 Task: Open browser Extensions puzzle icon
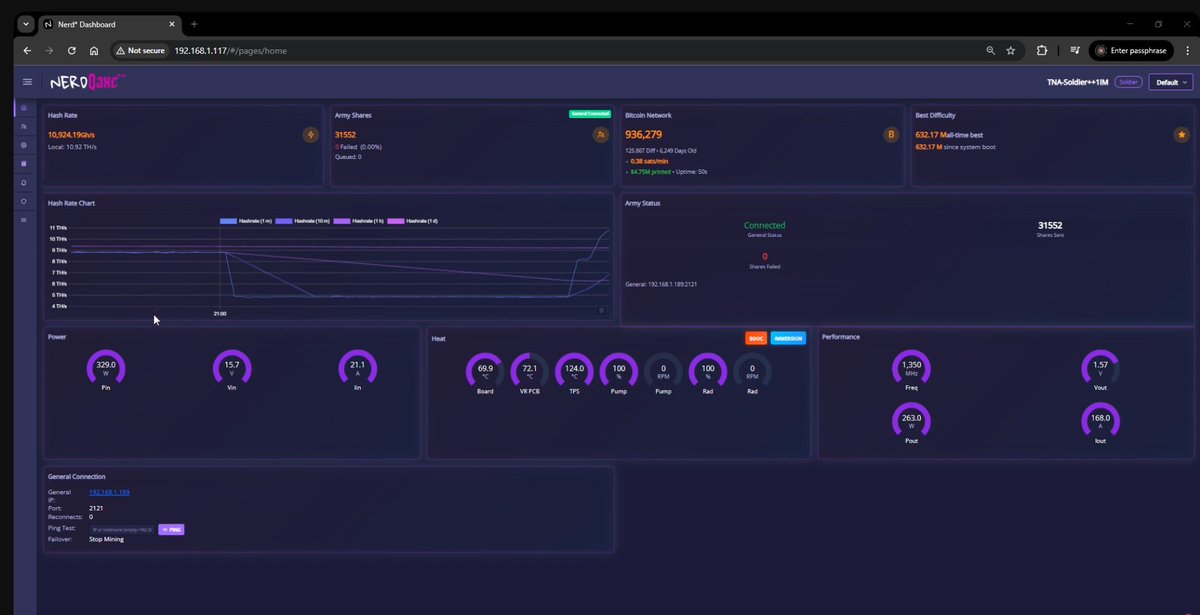point(1042,50)
